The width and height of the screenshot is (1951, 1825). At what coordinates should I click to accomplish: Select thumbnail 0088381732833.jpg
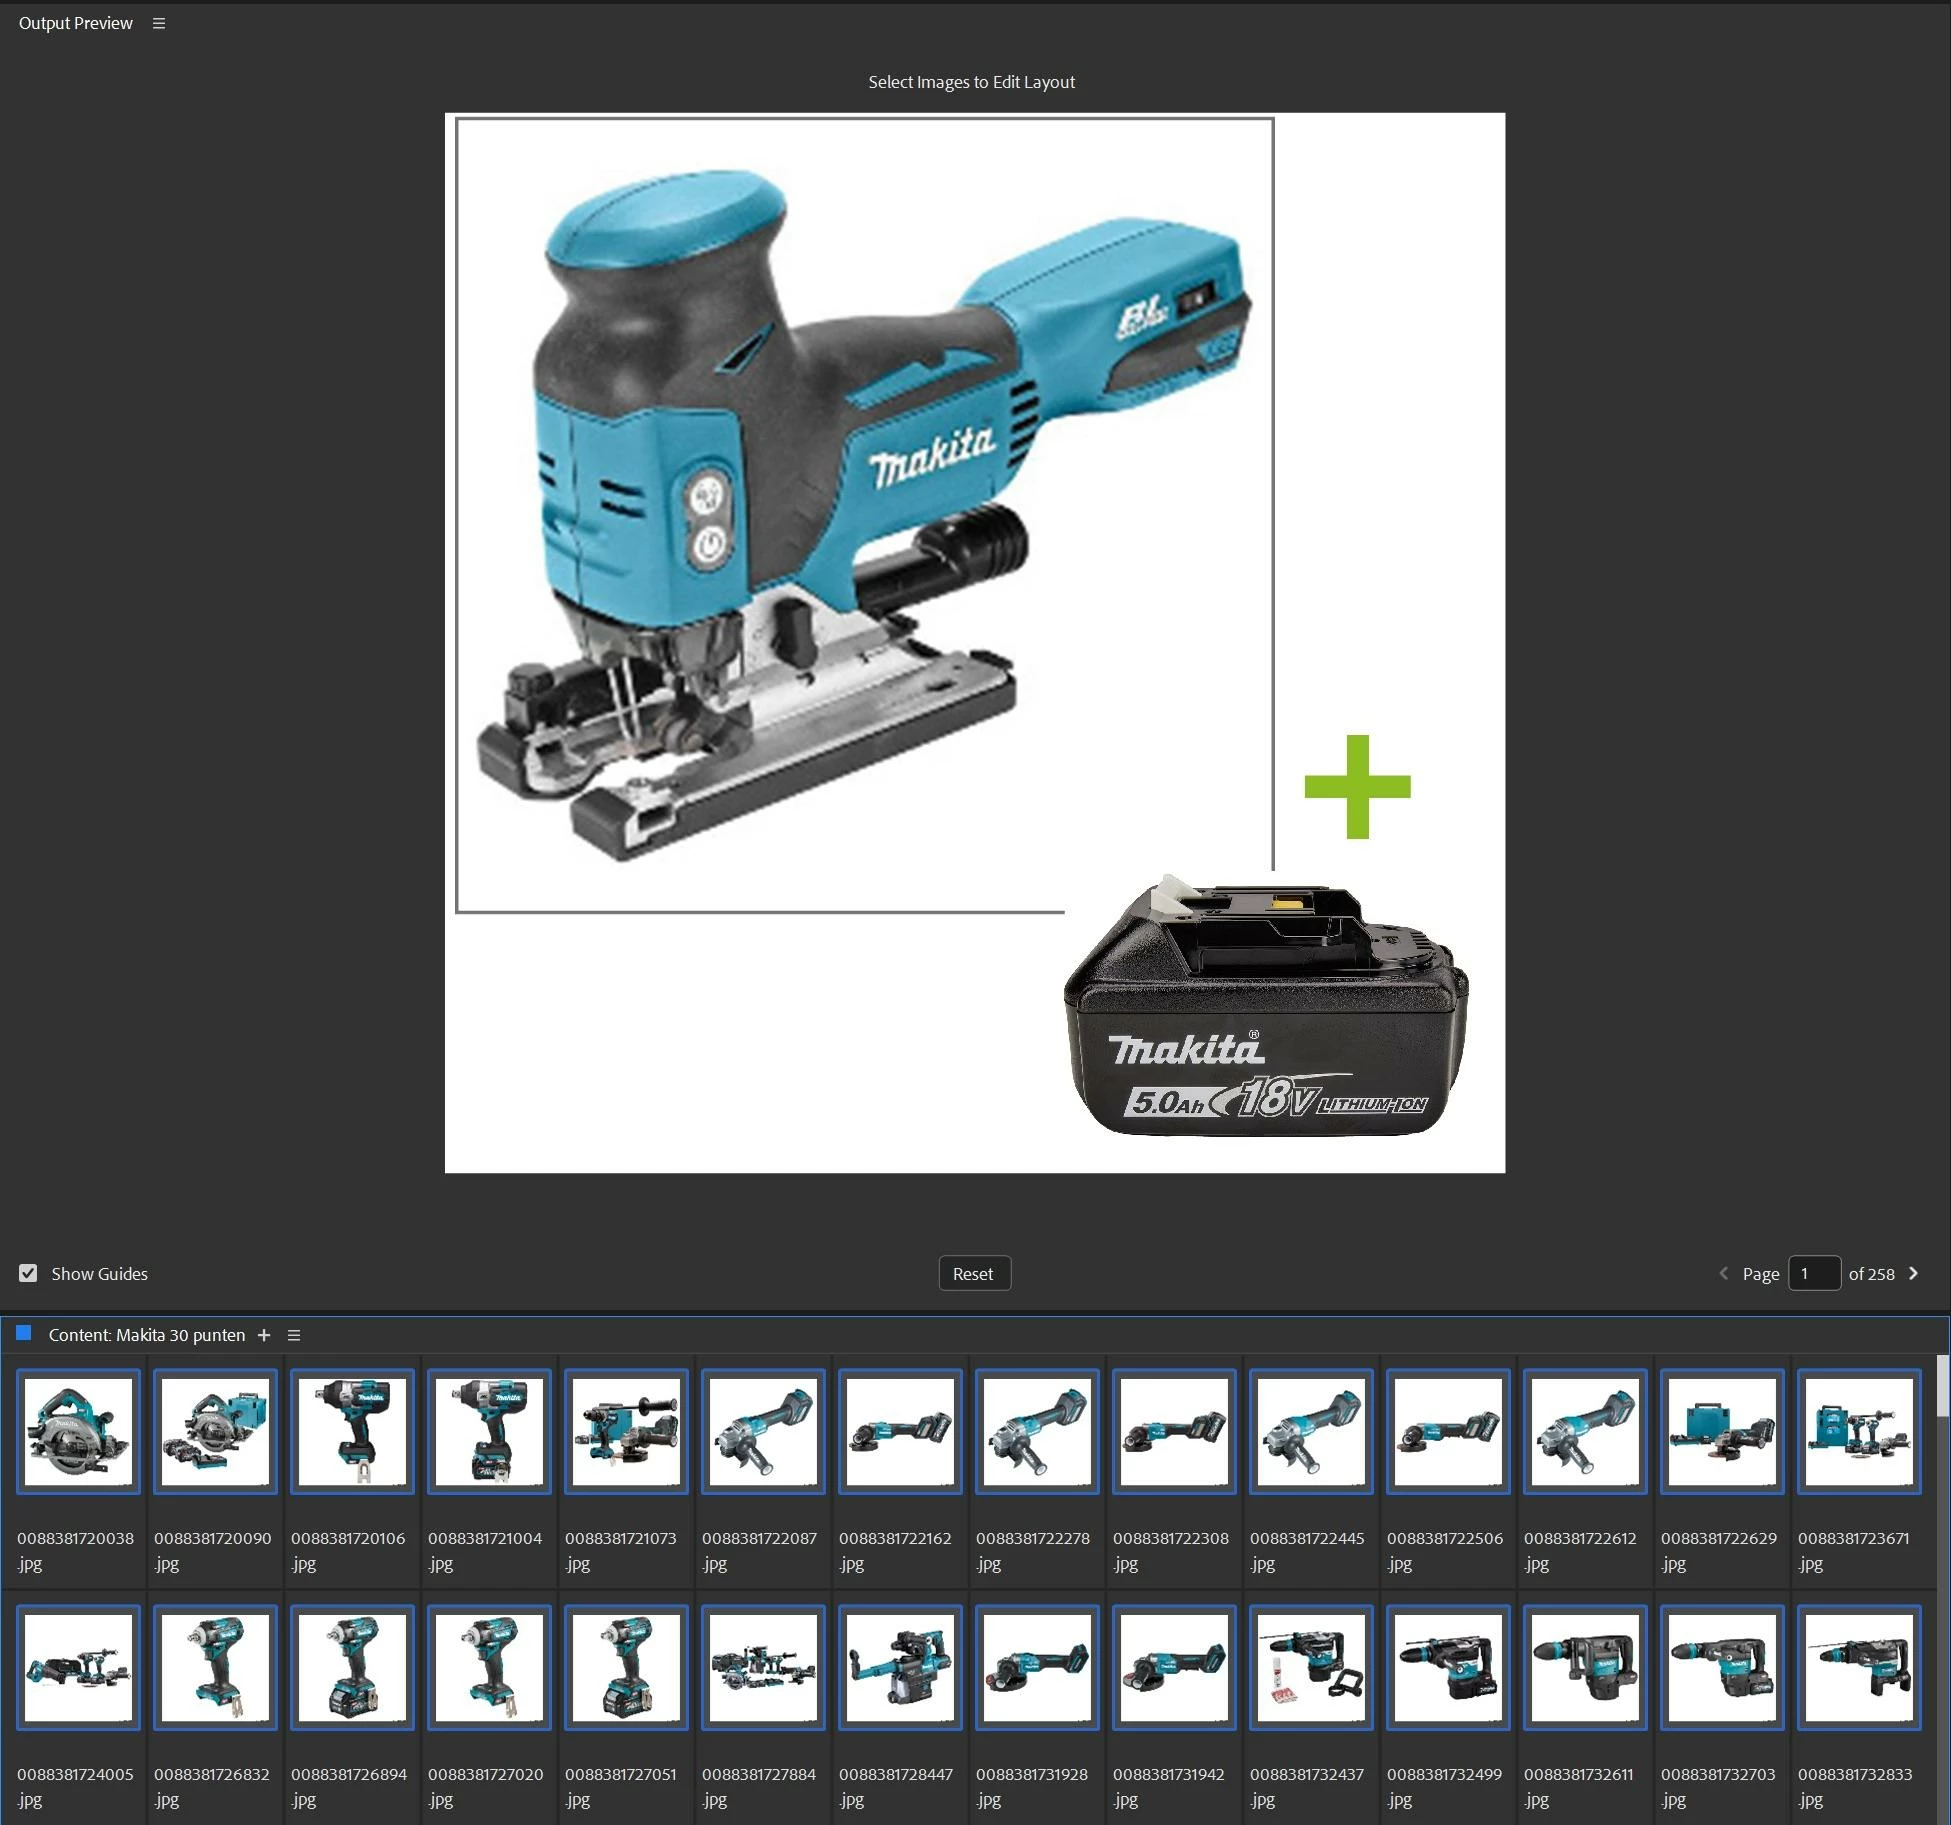tap(1859, 1667)
